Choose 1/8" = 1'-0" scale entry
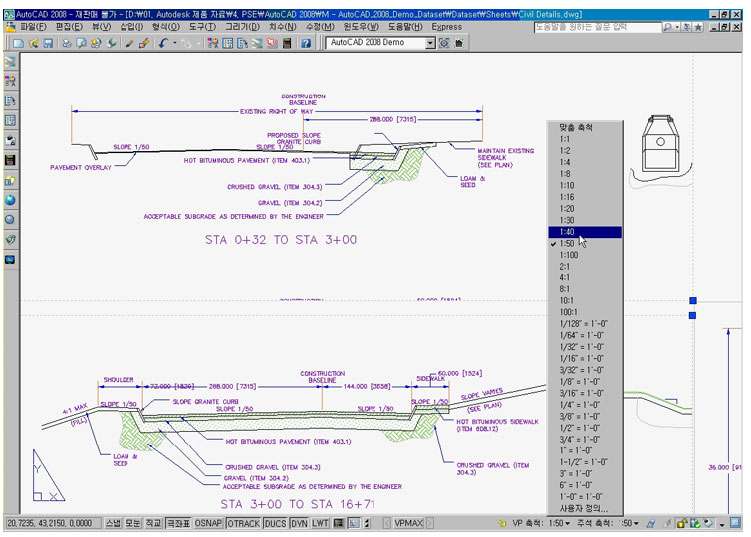 coord(585,382)
